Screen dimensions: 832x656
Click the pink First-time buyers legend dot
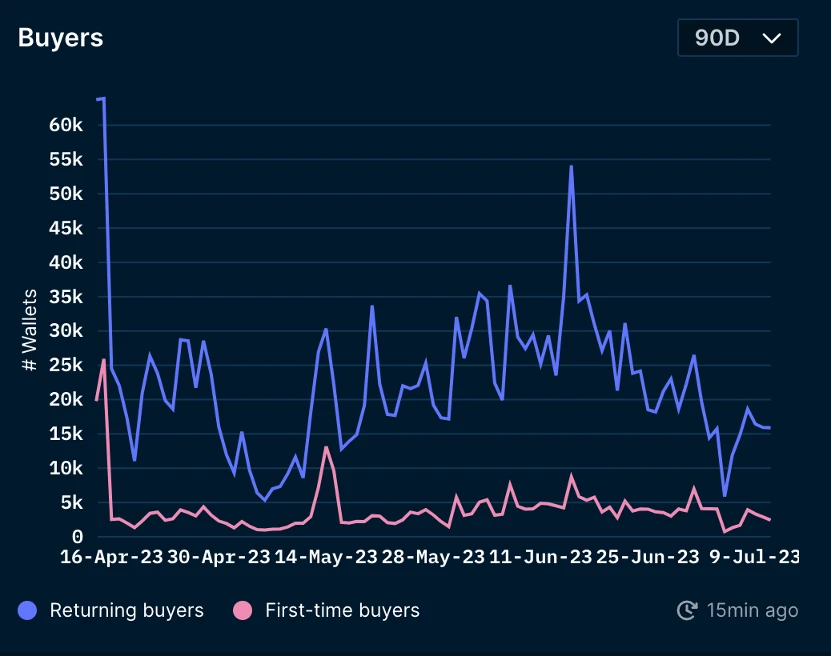coord(243,610)
